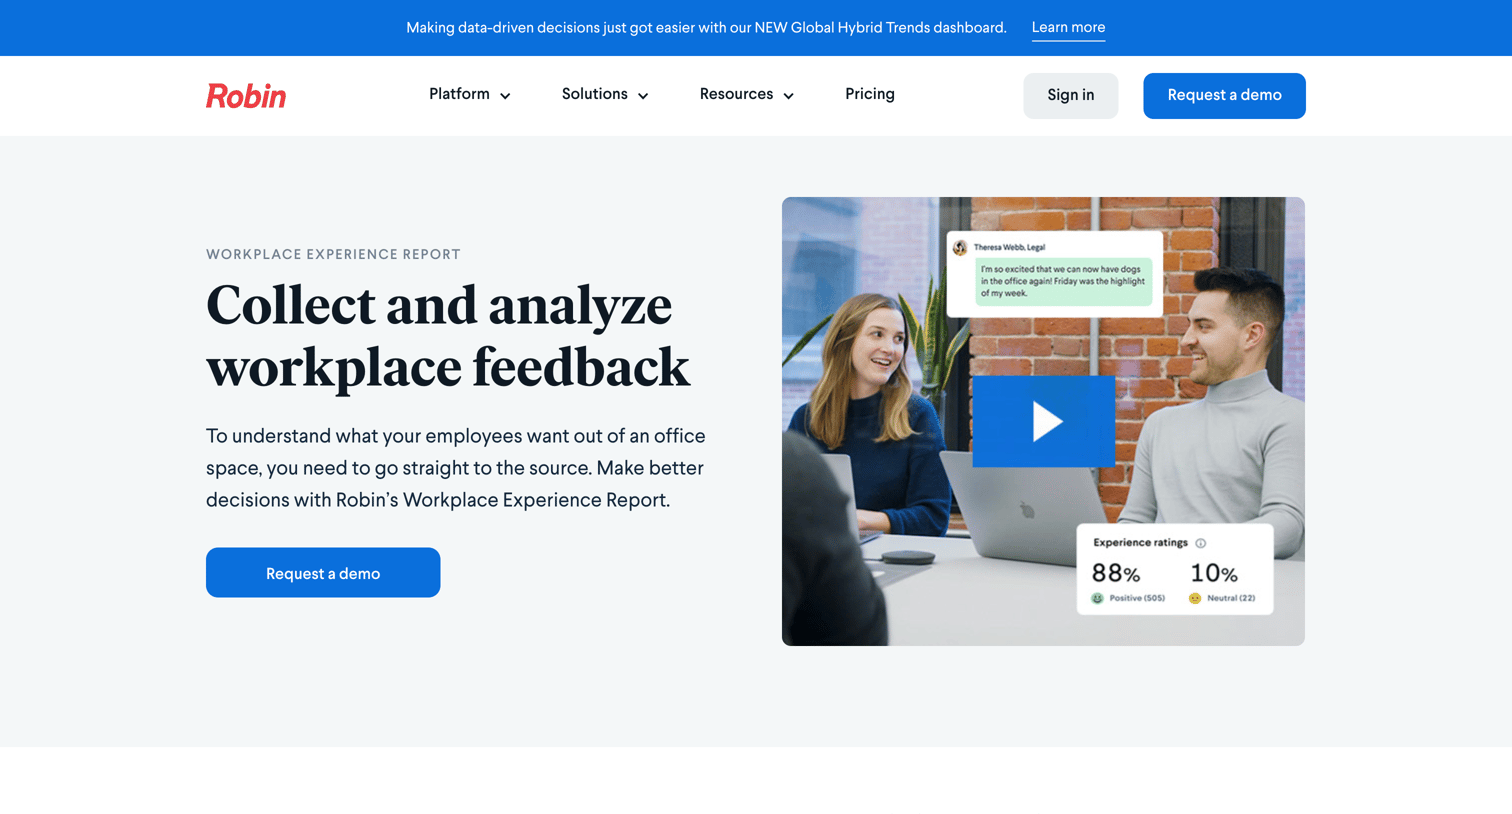Click the Robin logo
Image resolution: width=1512 pixels, height=814 pixels.
[246, 96]
